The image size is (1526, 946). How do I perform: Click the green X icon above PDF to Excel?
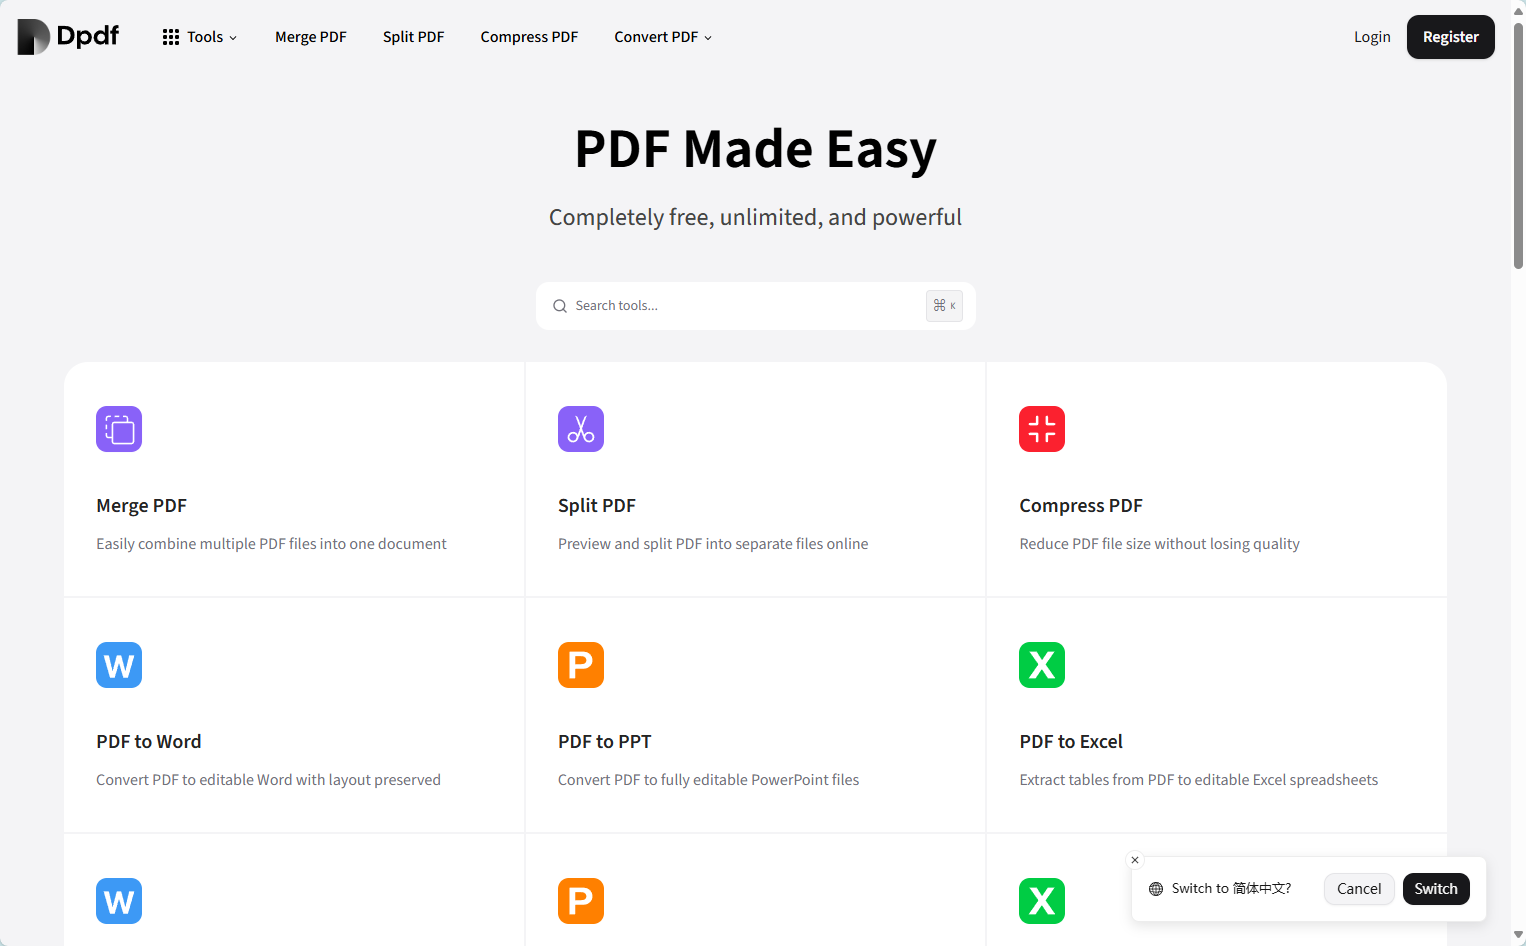(1042, 665)
